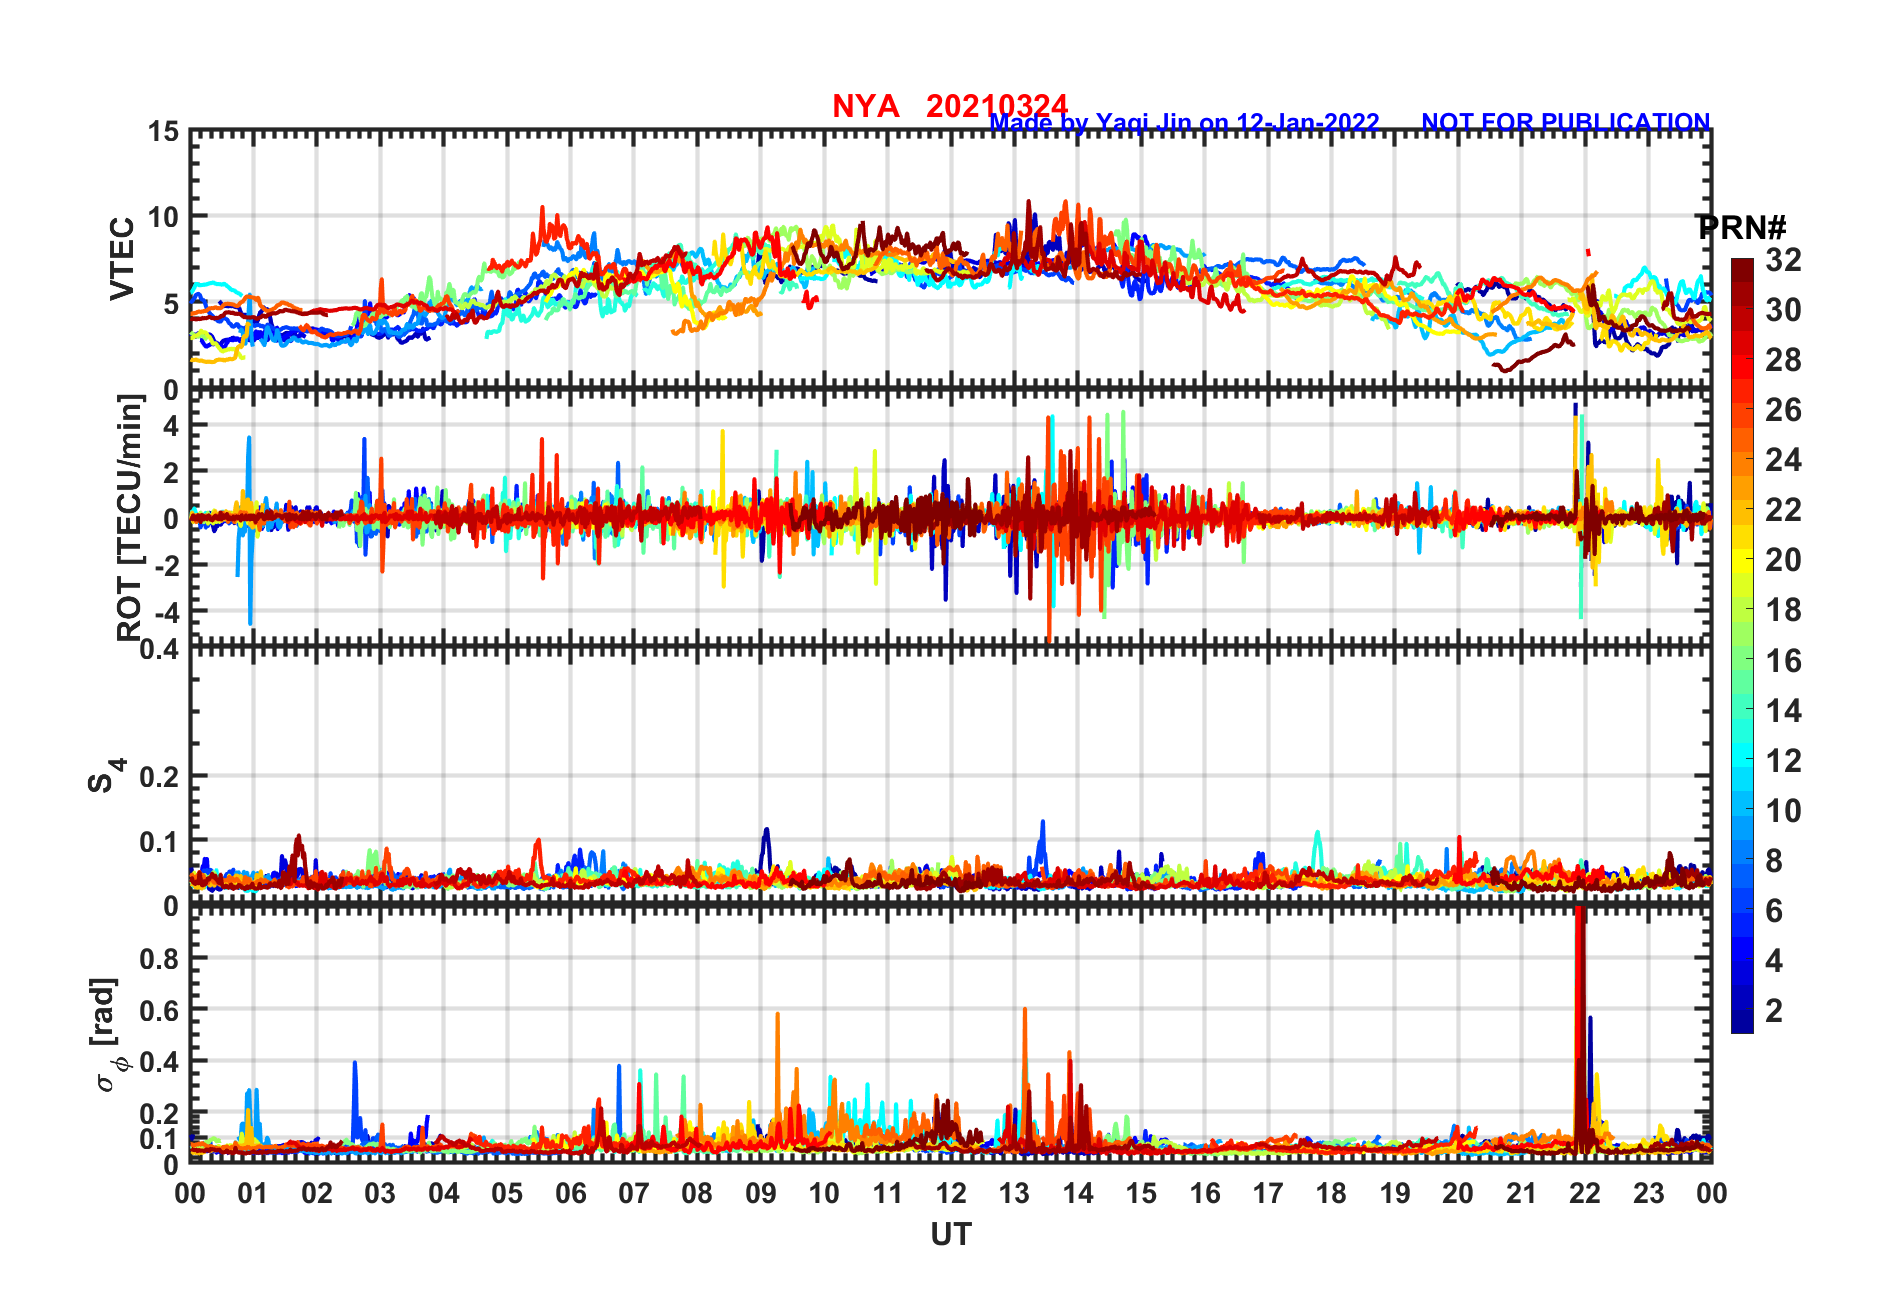Click the "09" hour tick on the UT axis
1902x1292 pixels.
[761, 1194]
